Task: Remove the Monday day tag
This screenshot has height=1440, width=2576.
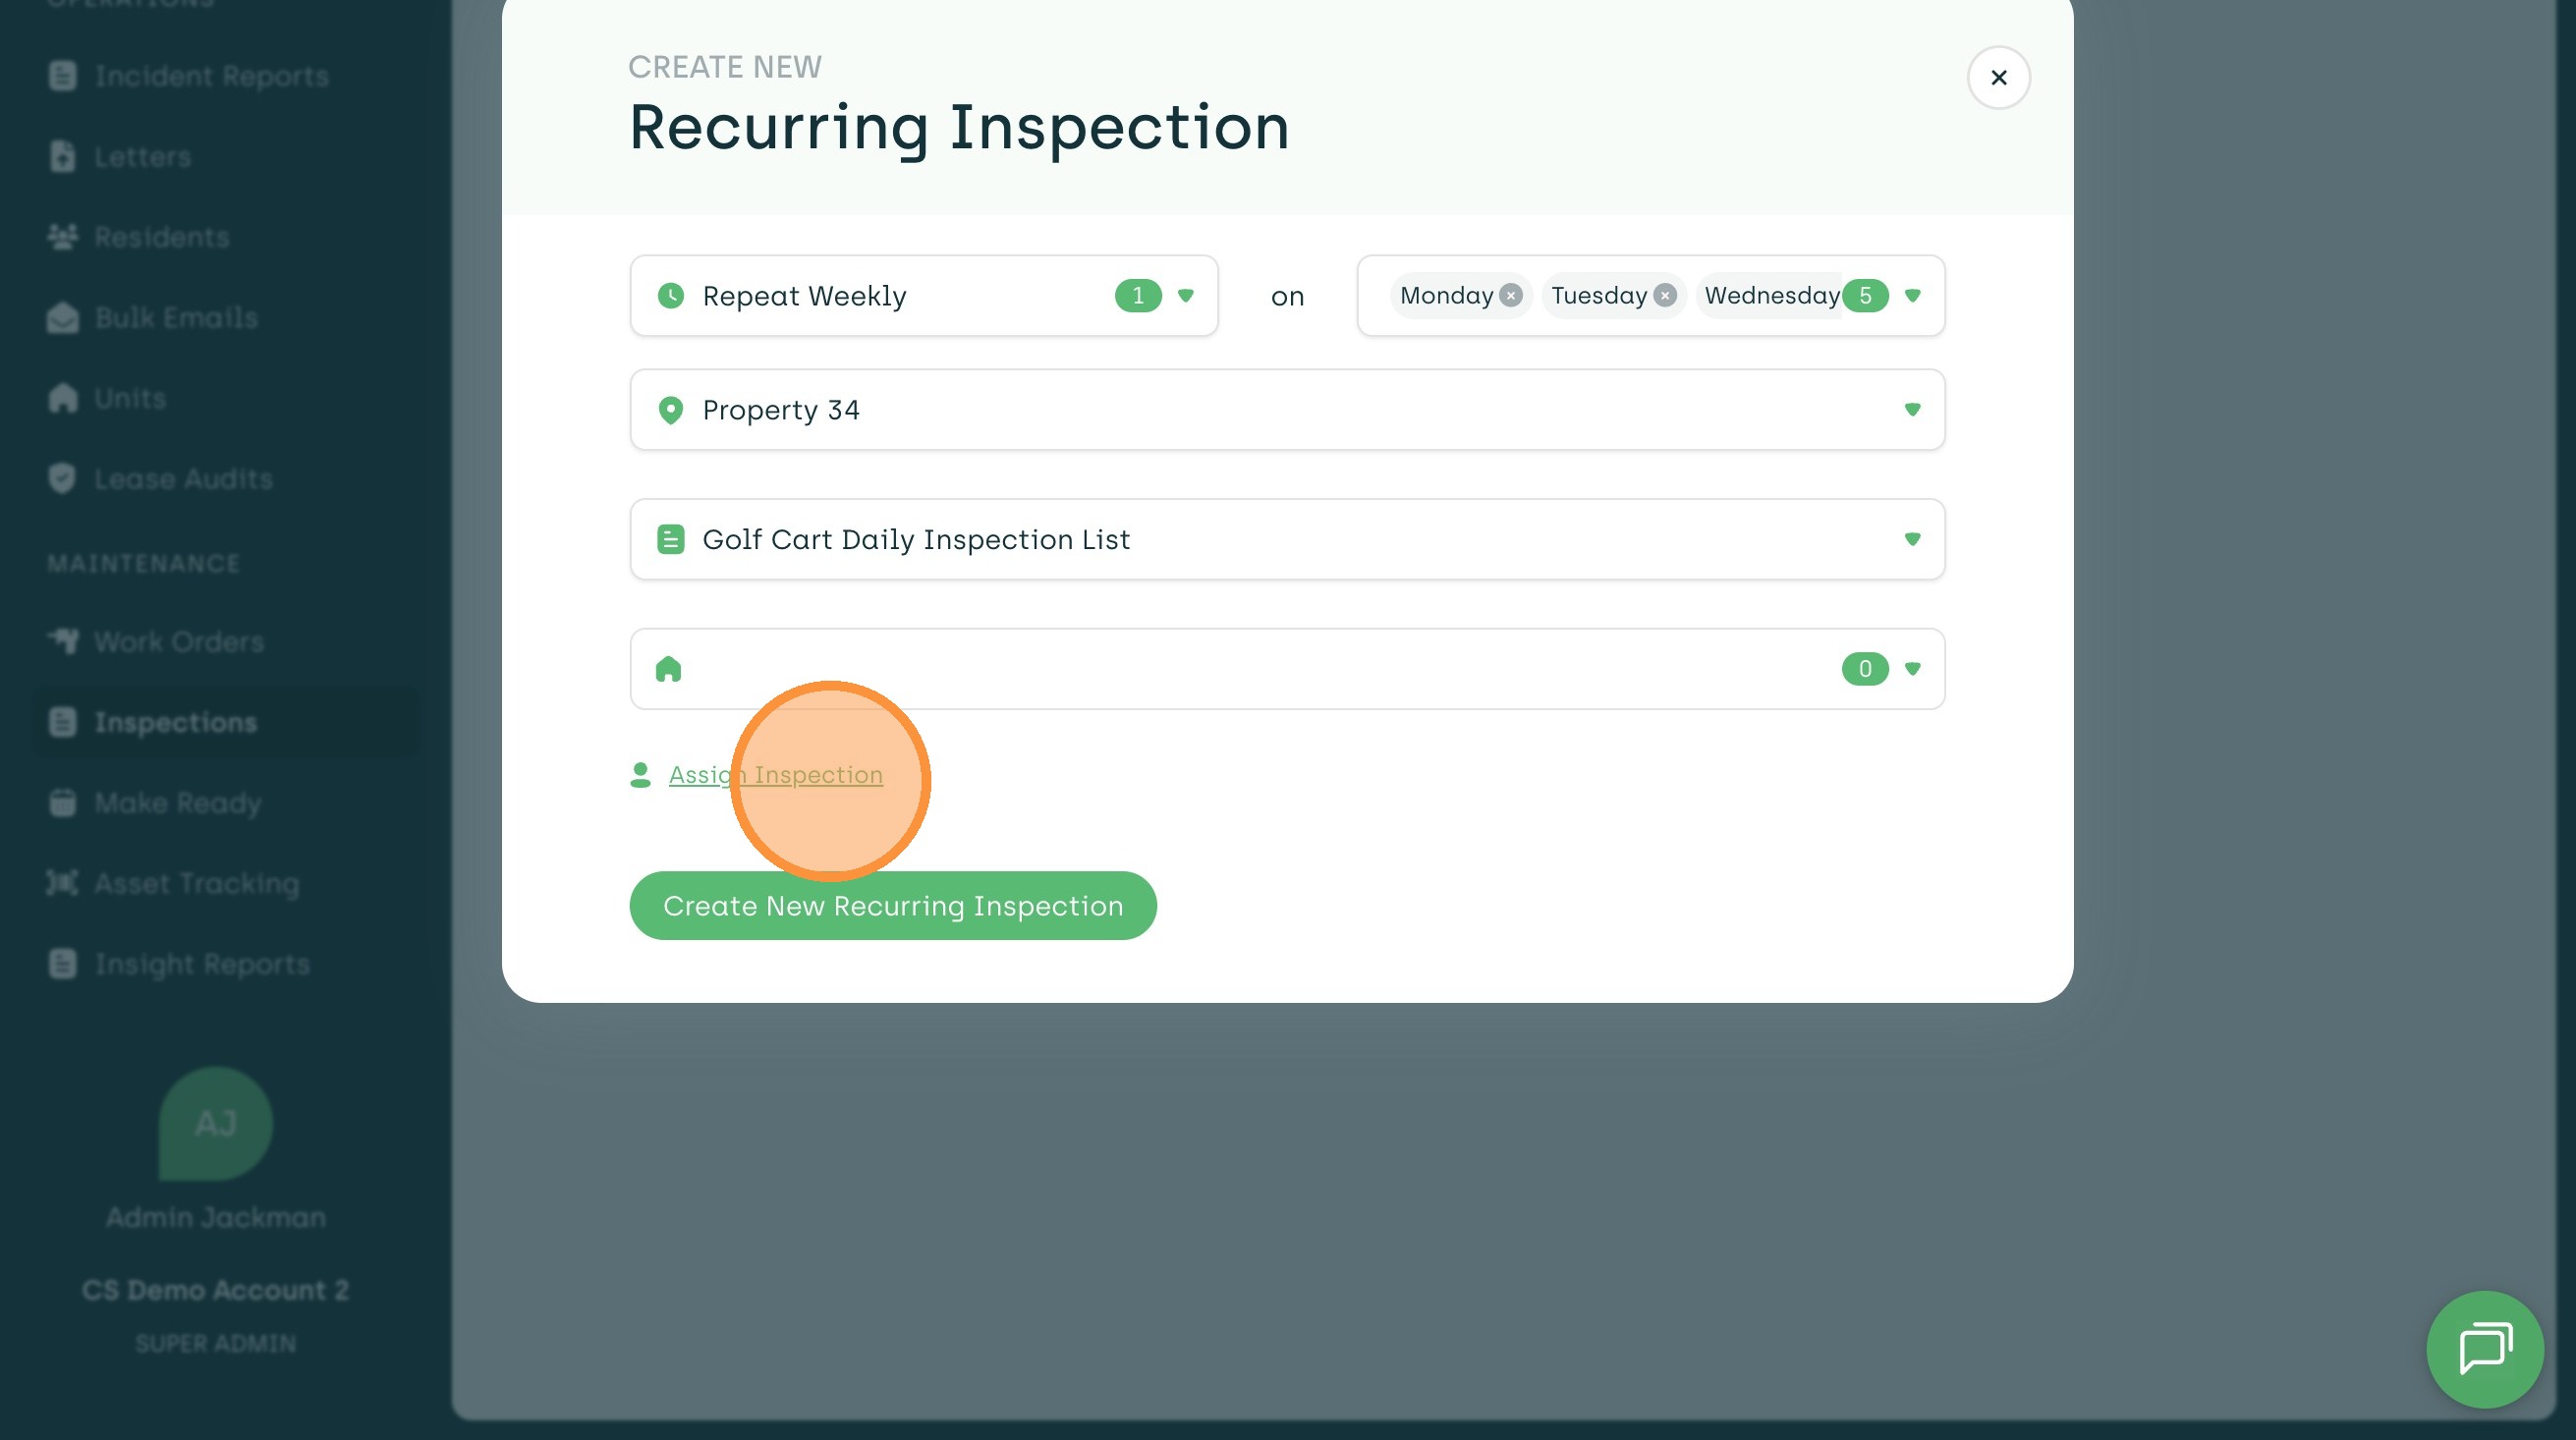Action: click(x=1511, y=296)
